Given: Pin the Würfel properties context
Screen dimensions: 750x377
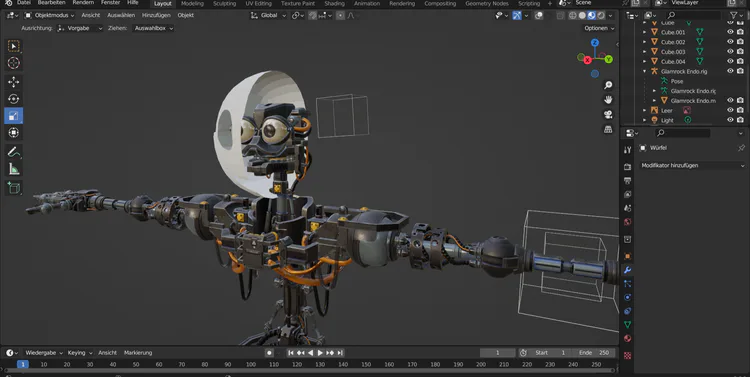Looking at the screenshot, I should [x=741, y=148].
